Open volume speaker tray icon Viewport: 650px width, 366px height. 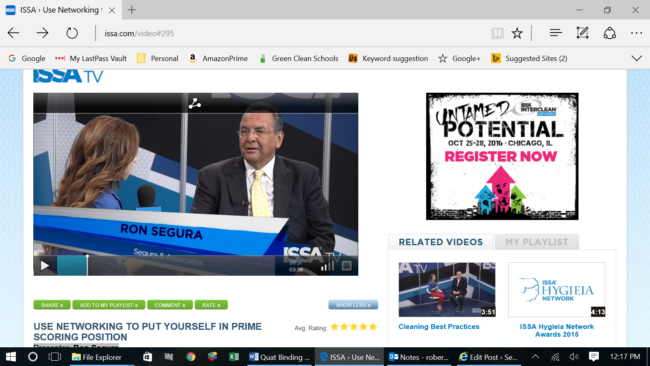coord(574,357)
